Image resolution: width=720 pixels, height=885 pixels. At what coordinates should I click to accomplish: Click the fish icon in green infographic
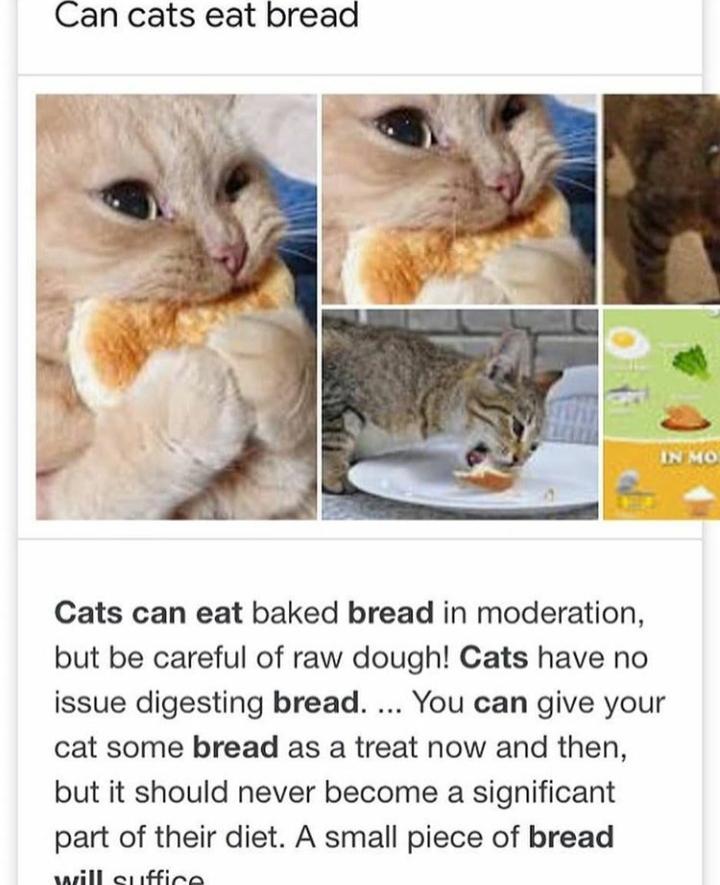(x=626, y=394)
